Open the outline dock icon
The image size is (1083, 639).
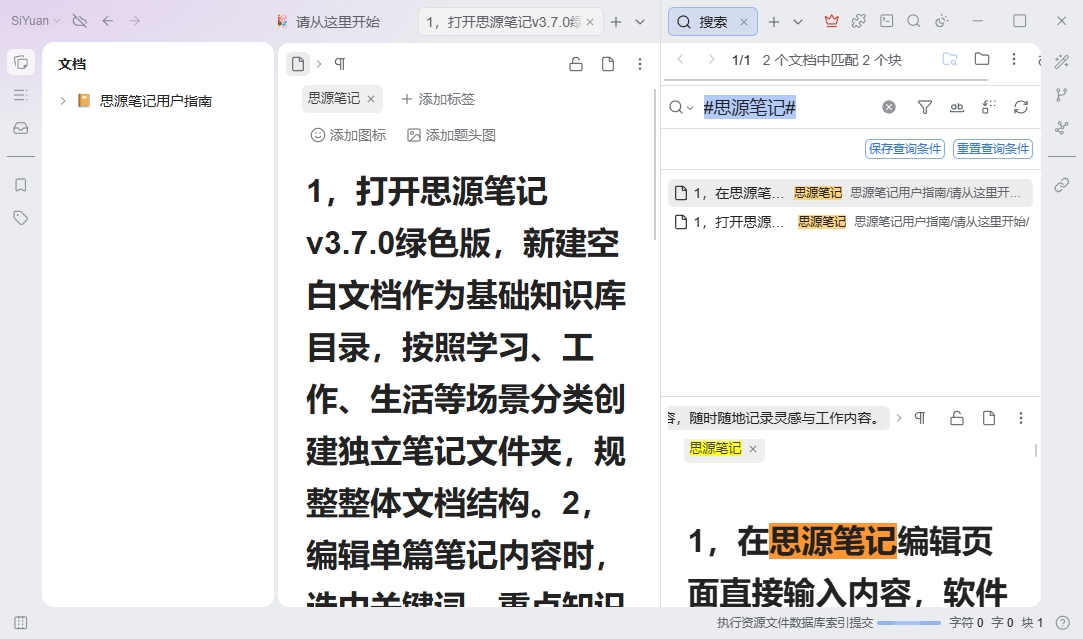(21, 95)
